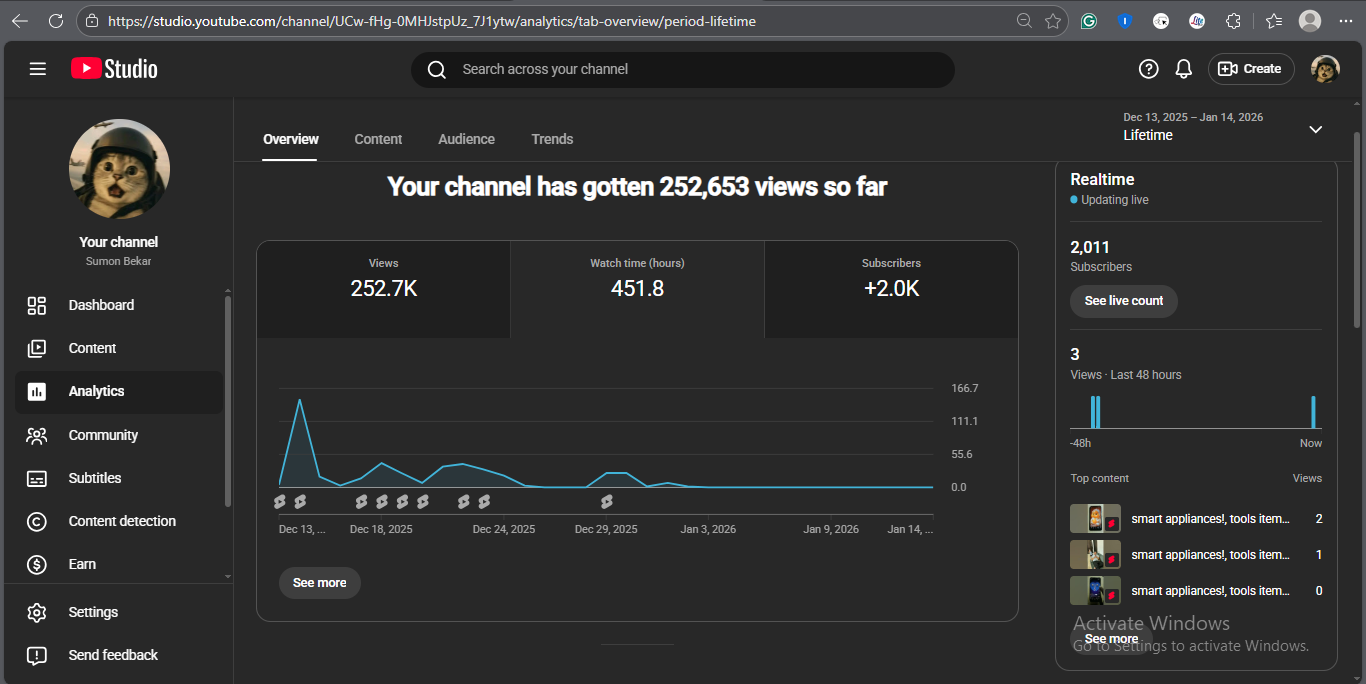Open the Earn section

coord(82,564)
